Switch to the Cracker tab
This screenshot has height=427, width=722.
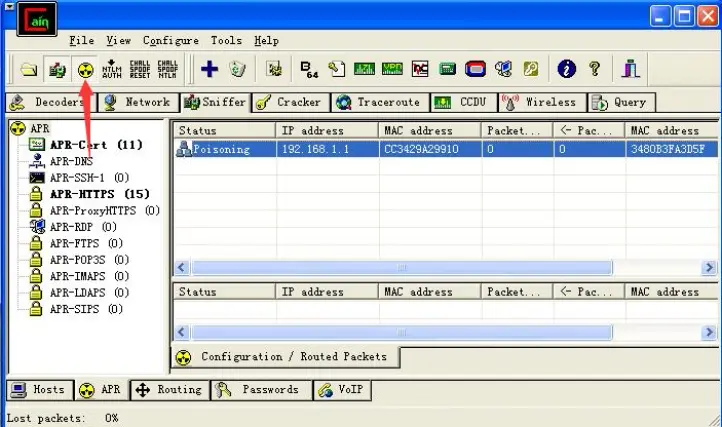289,102
